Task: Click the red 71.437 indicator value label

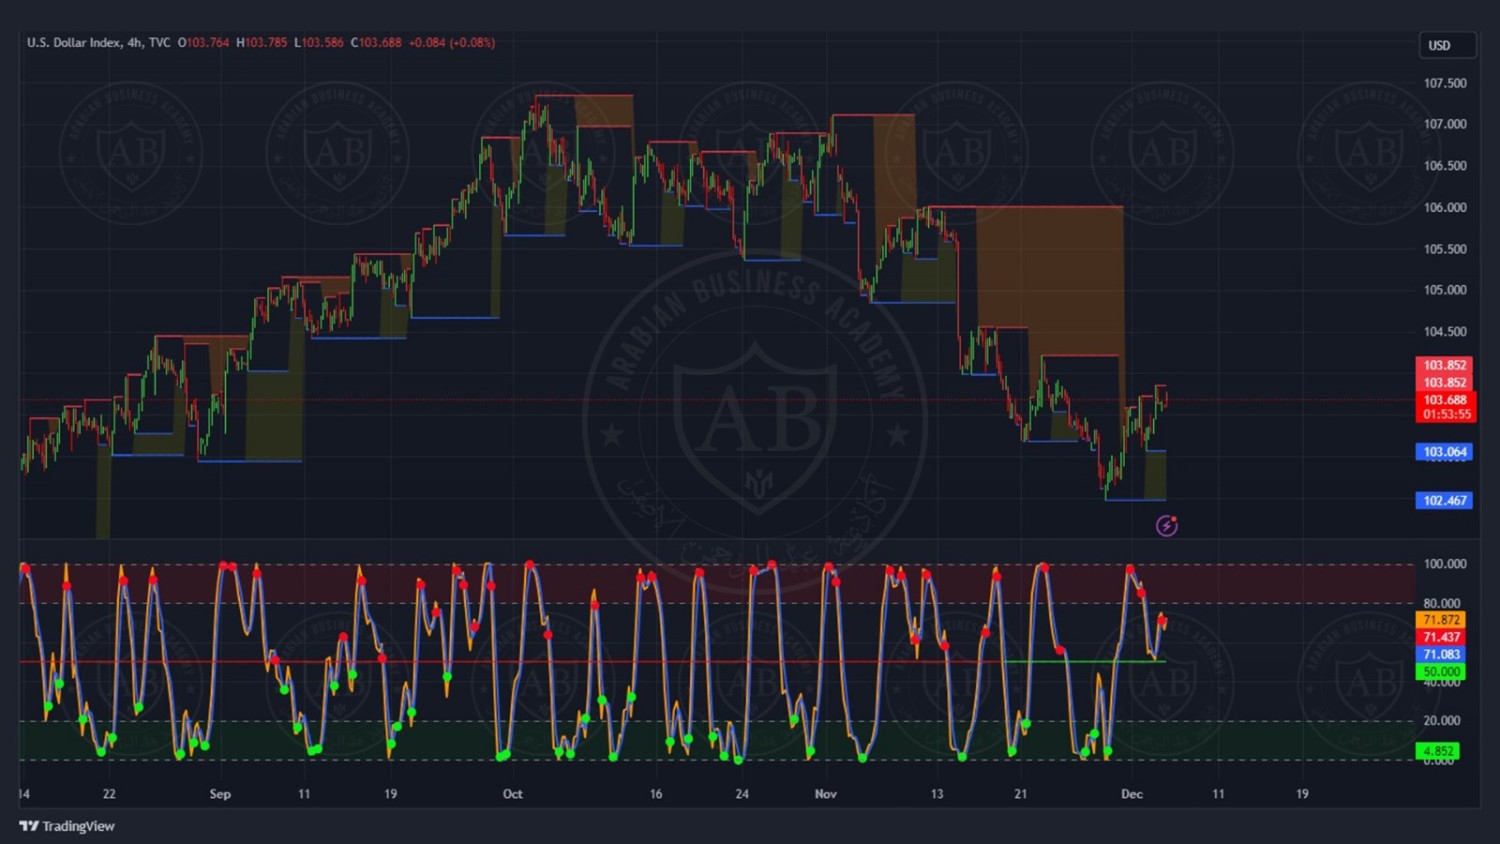Action: (1441, 637)
